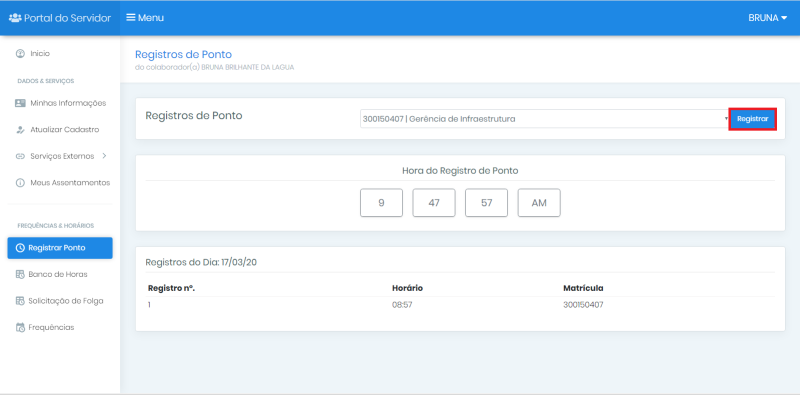Click the FREQUÊNCIAS & HORÁRIOS section label

point(56,226)
